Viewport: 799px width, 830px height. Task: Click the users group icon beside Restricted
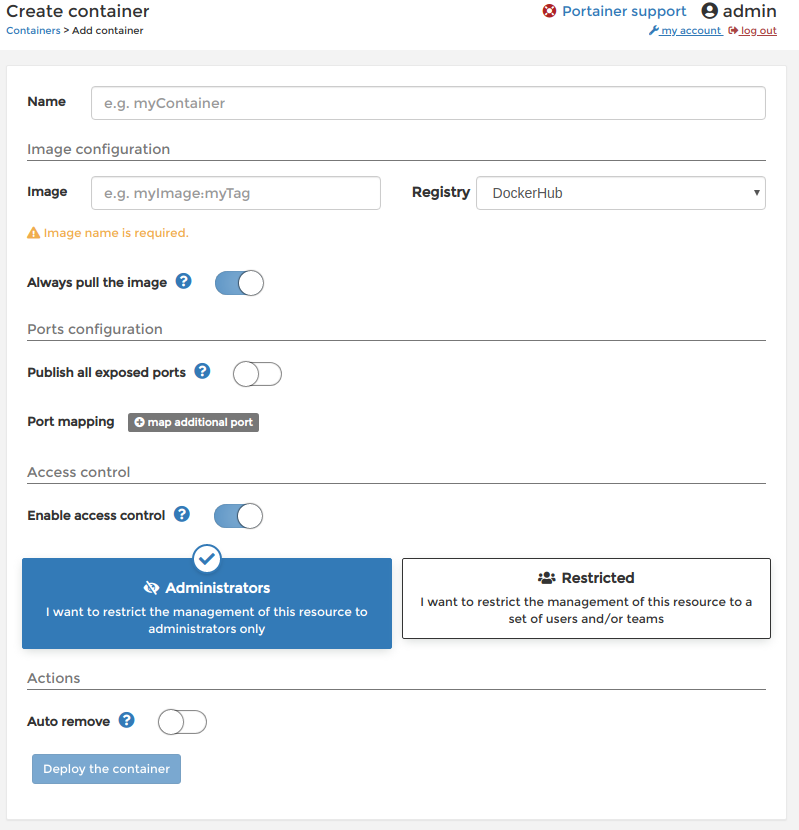coord(546,578)
